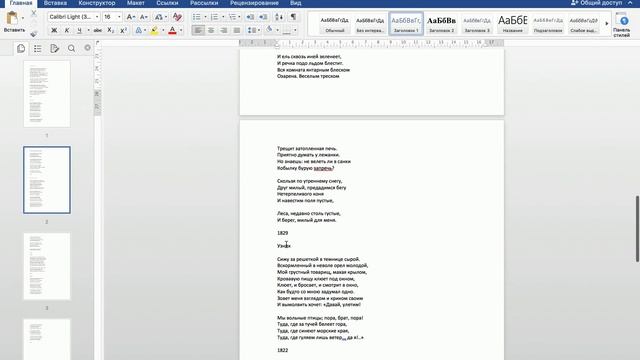The width and height of the screenshot is (640, 360).
Task: Select the page 3 thumbnail
Action: tap(47, 266)
